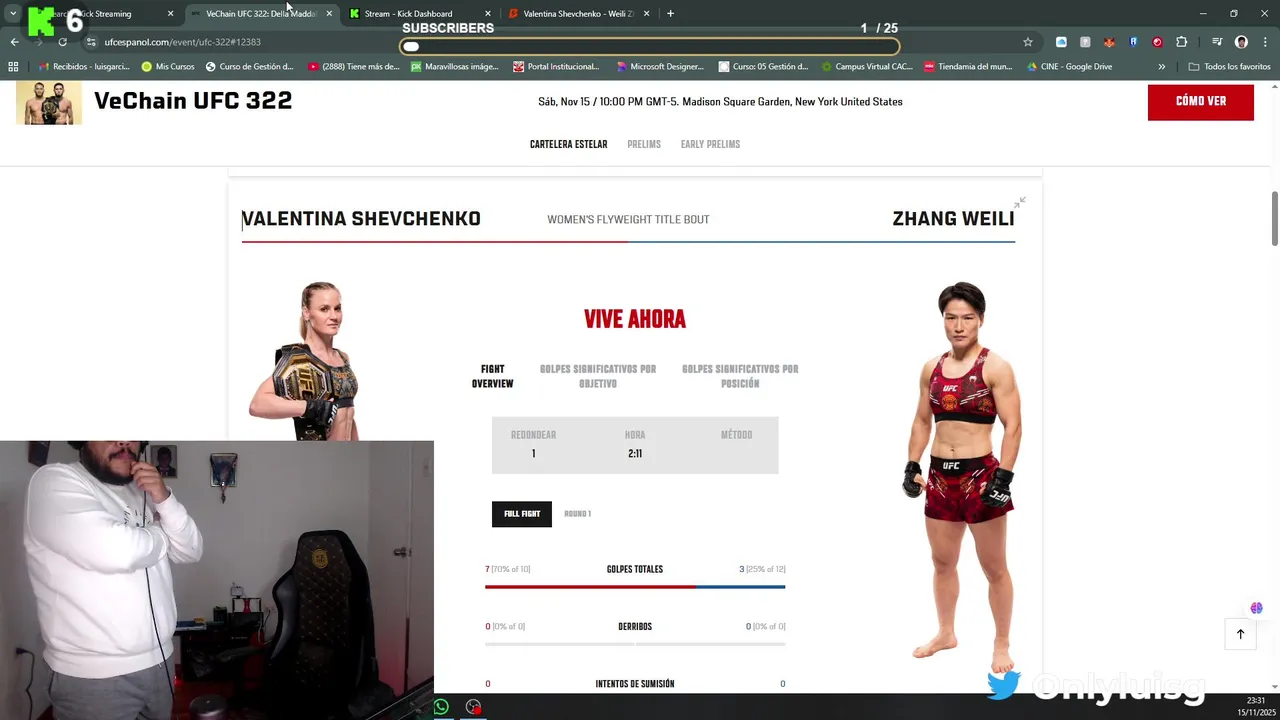
Task: Click the Twitter bird icon overlay
Action: [x=1004, y=685]
